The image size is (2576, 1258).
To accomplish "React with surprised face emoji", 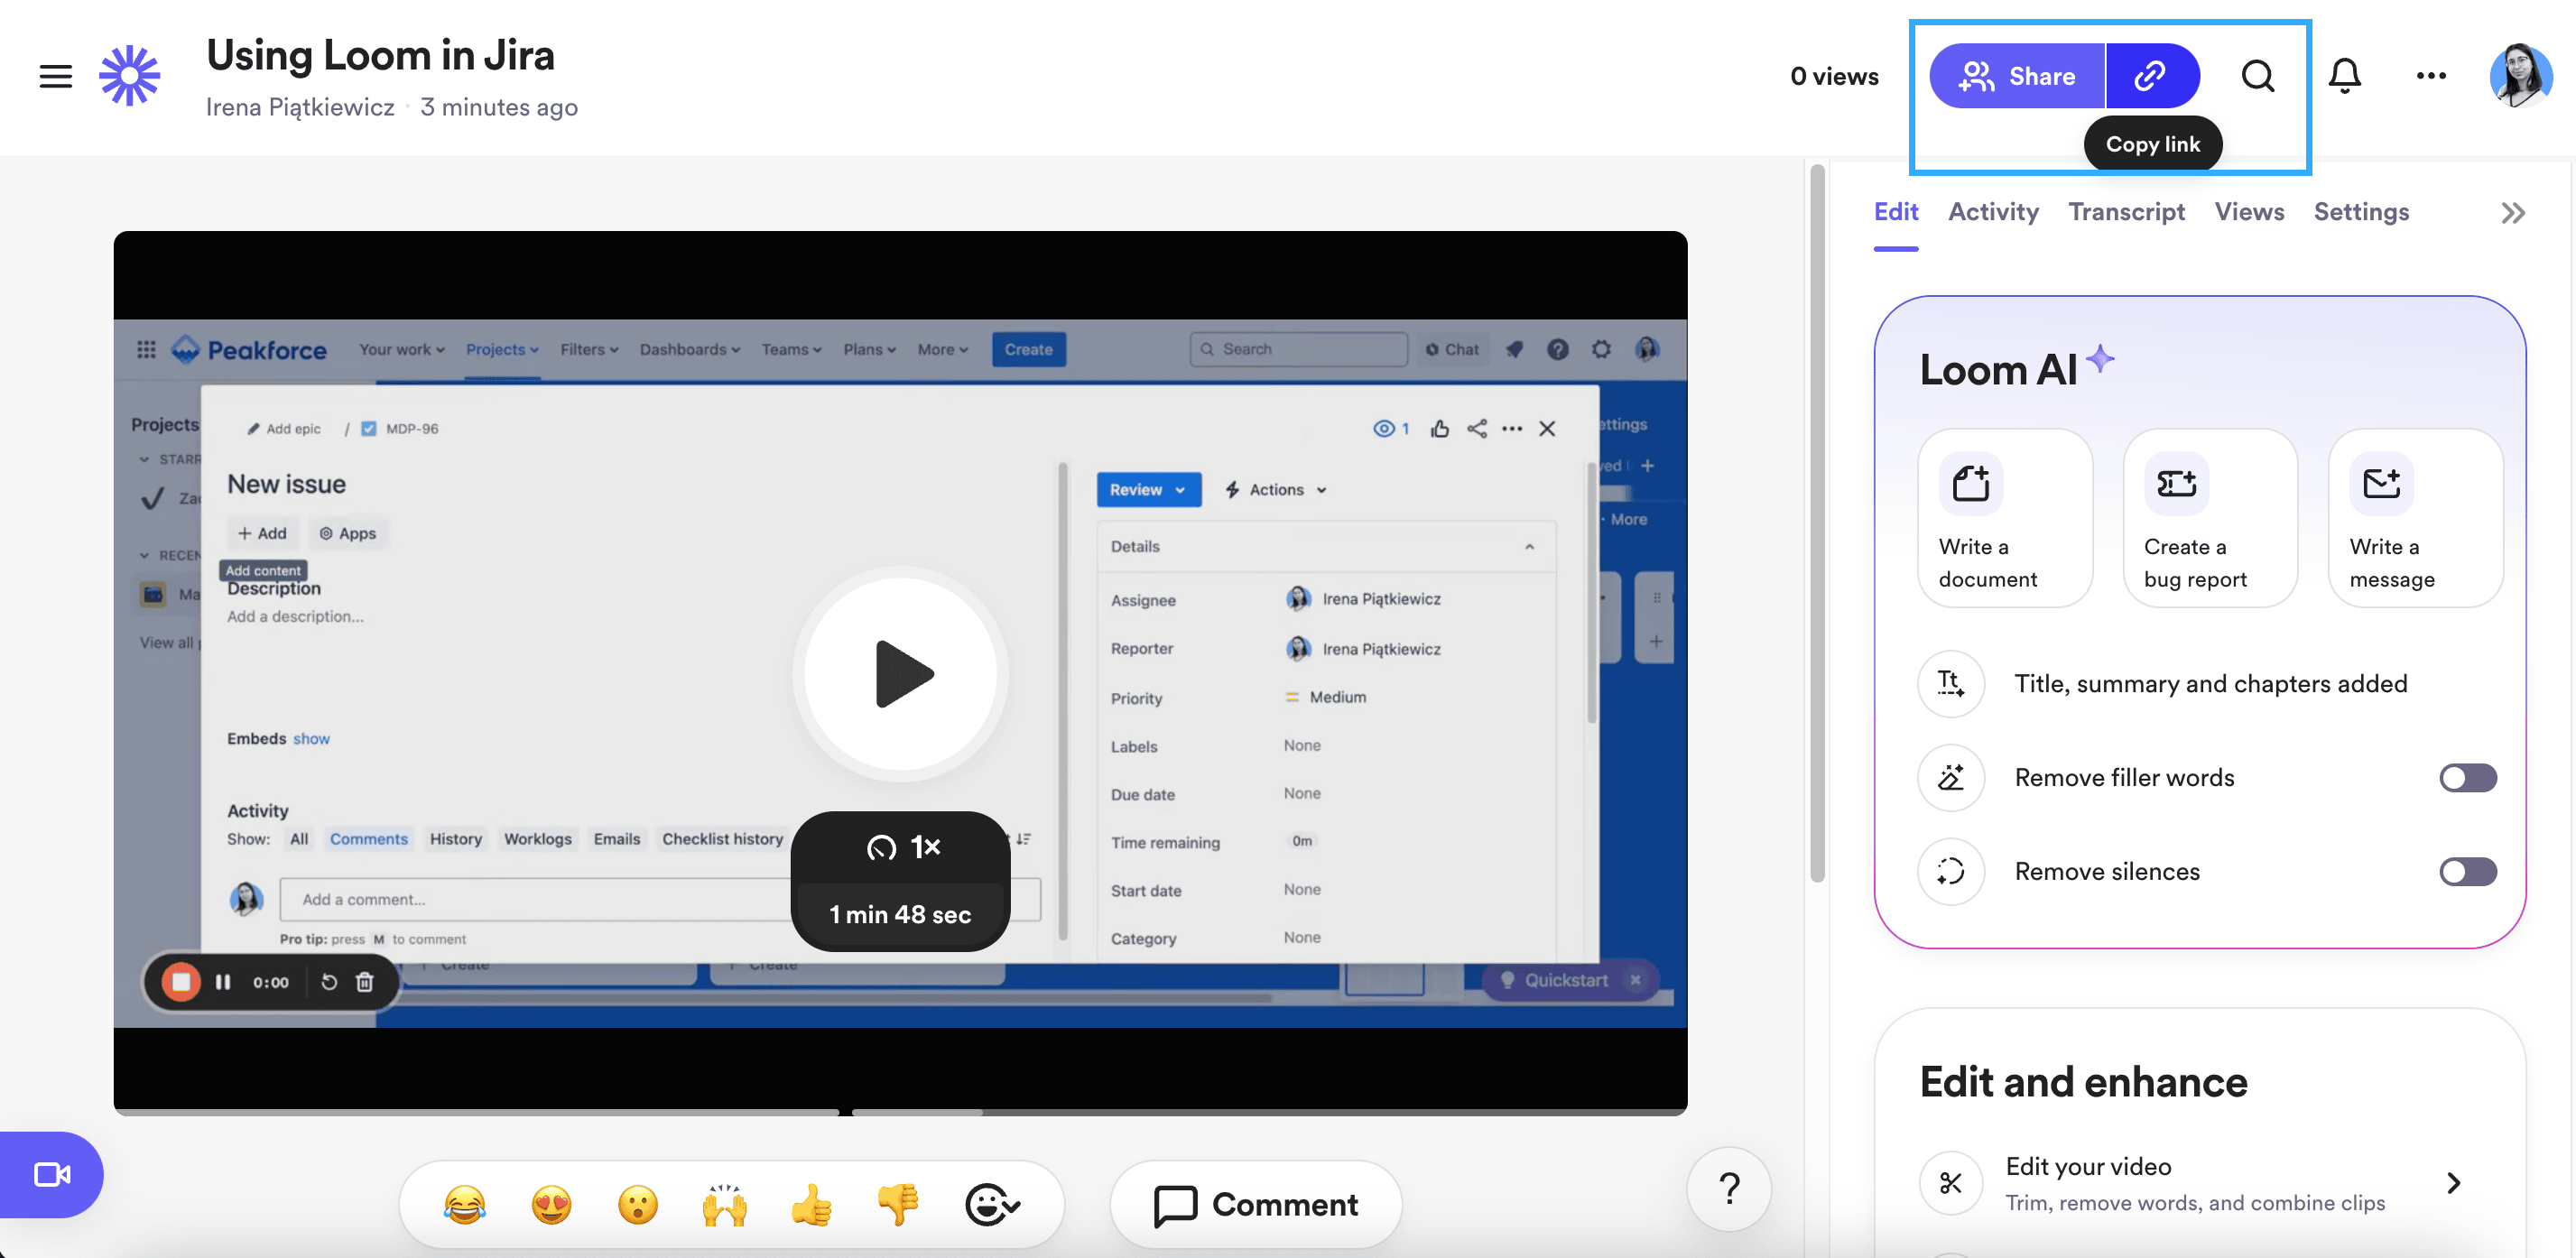I will coord(638,1205).
